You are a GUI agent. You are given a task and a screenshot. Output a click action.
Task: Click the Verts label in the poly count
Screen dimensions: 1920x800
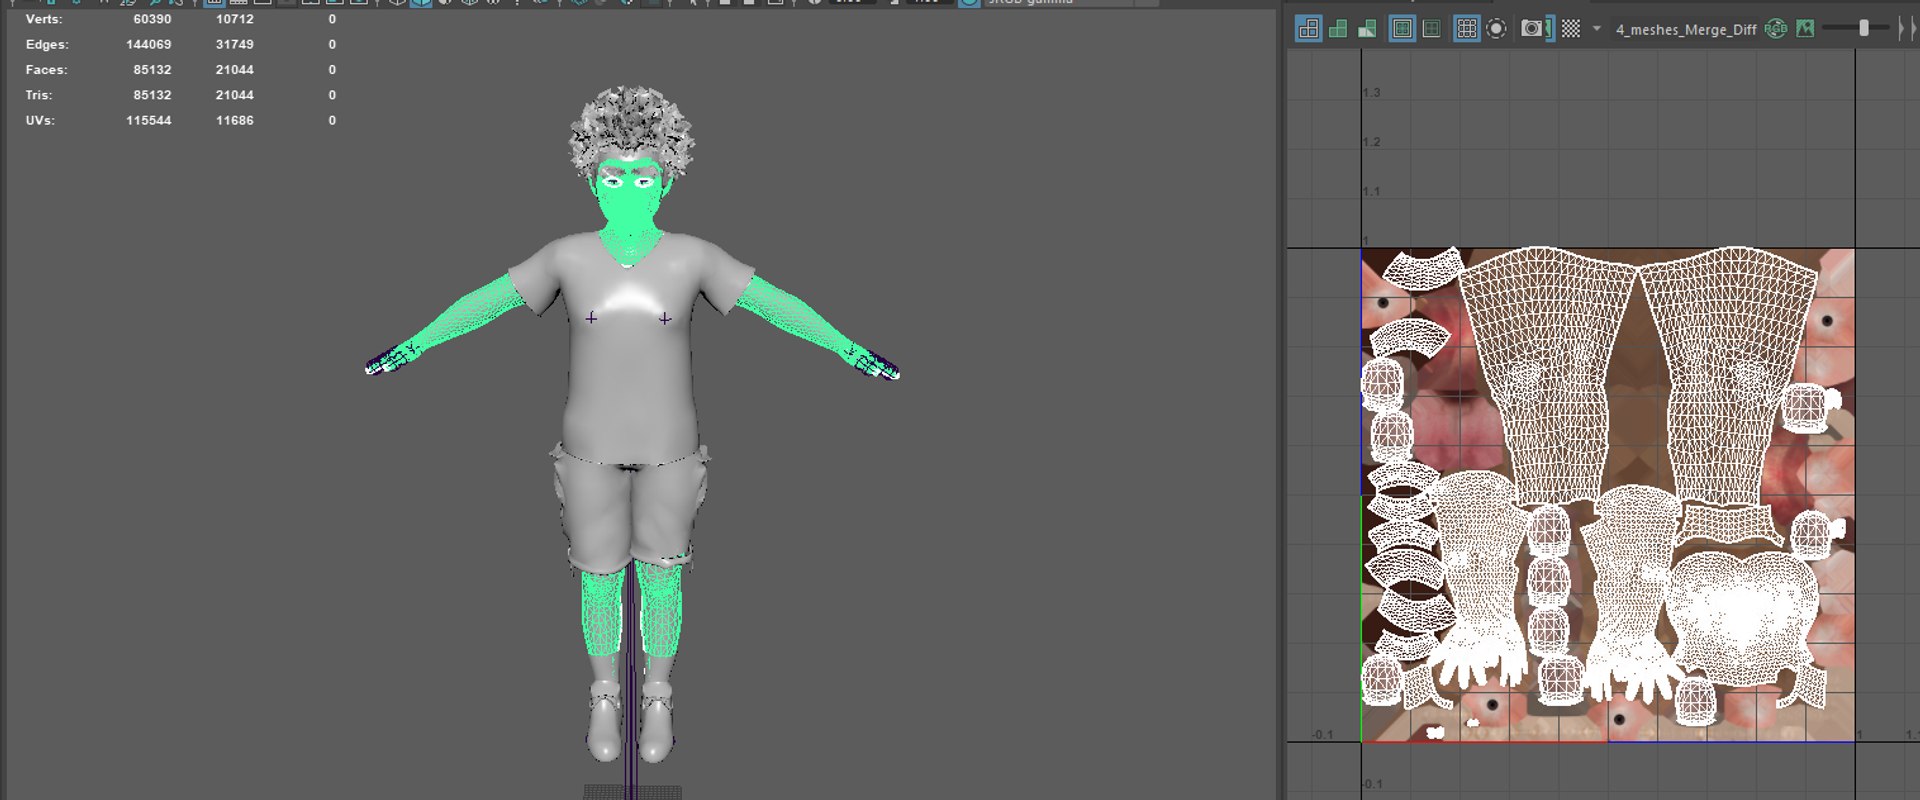click(x=44, y=19)
